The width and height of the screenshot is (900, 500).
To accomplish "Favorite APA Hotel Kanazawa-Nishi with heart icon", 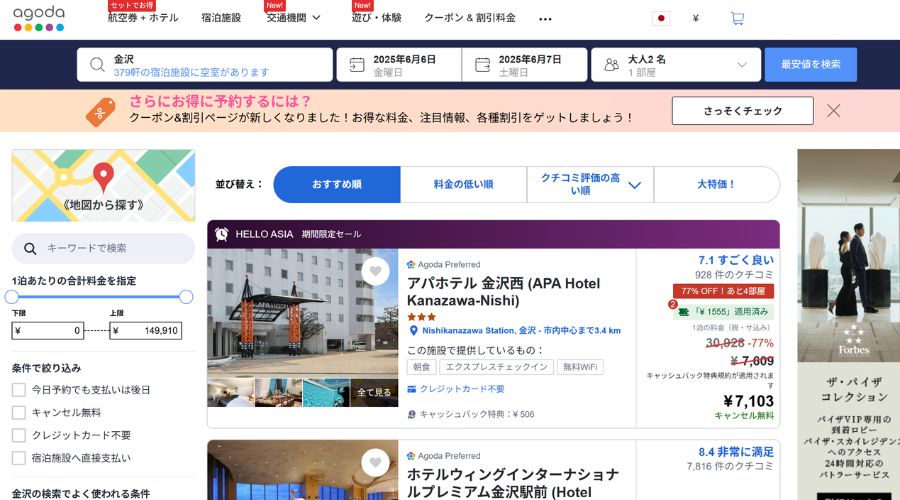I will pos(375,272).
